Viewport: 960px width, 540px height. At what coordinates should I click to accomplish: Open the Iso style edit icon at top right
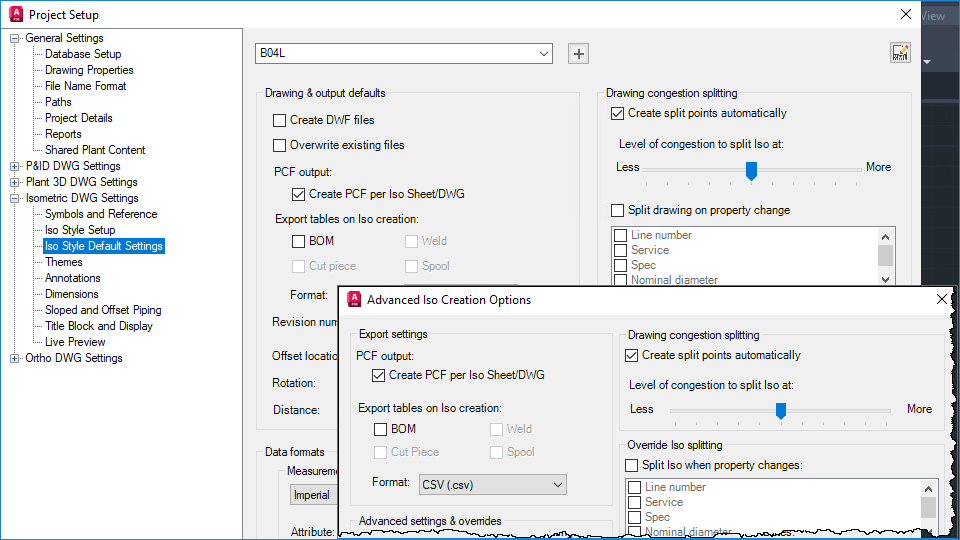tap(900, 53)
